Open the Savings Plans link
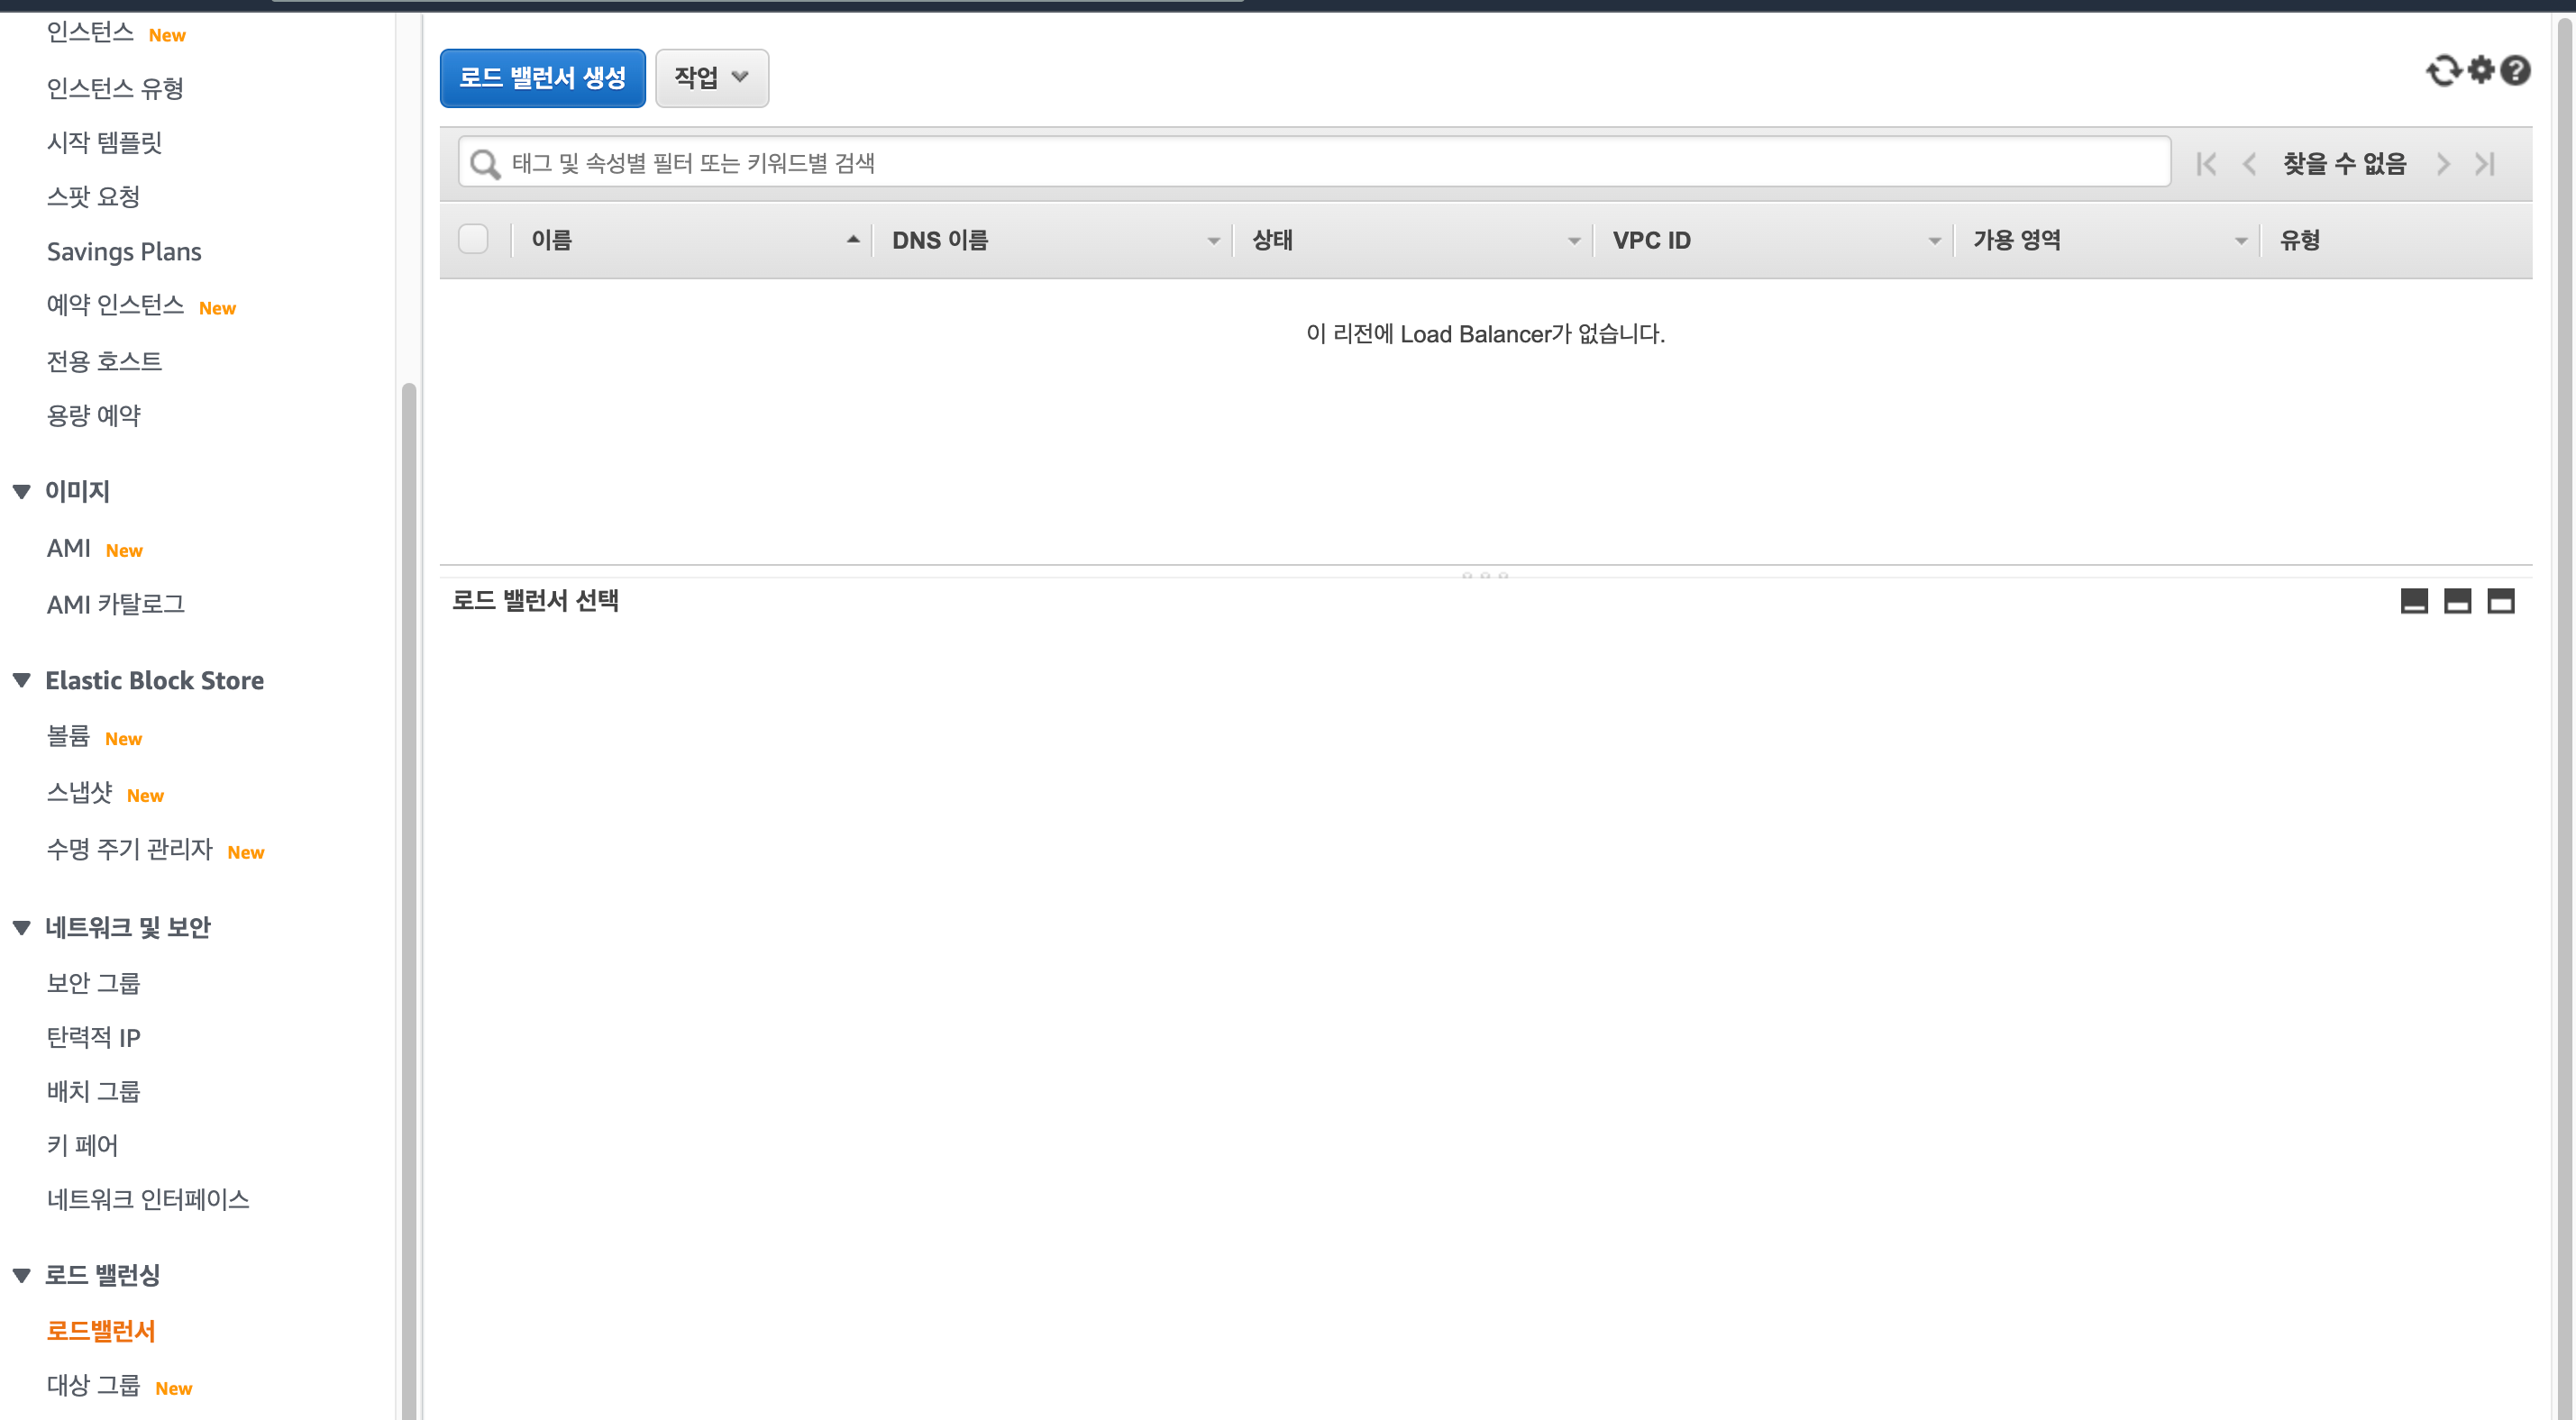This screenshot has height=1420, width=2576. pyautogui.click(x=124, y=252)
